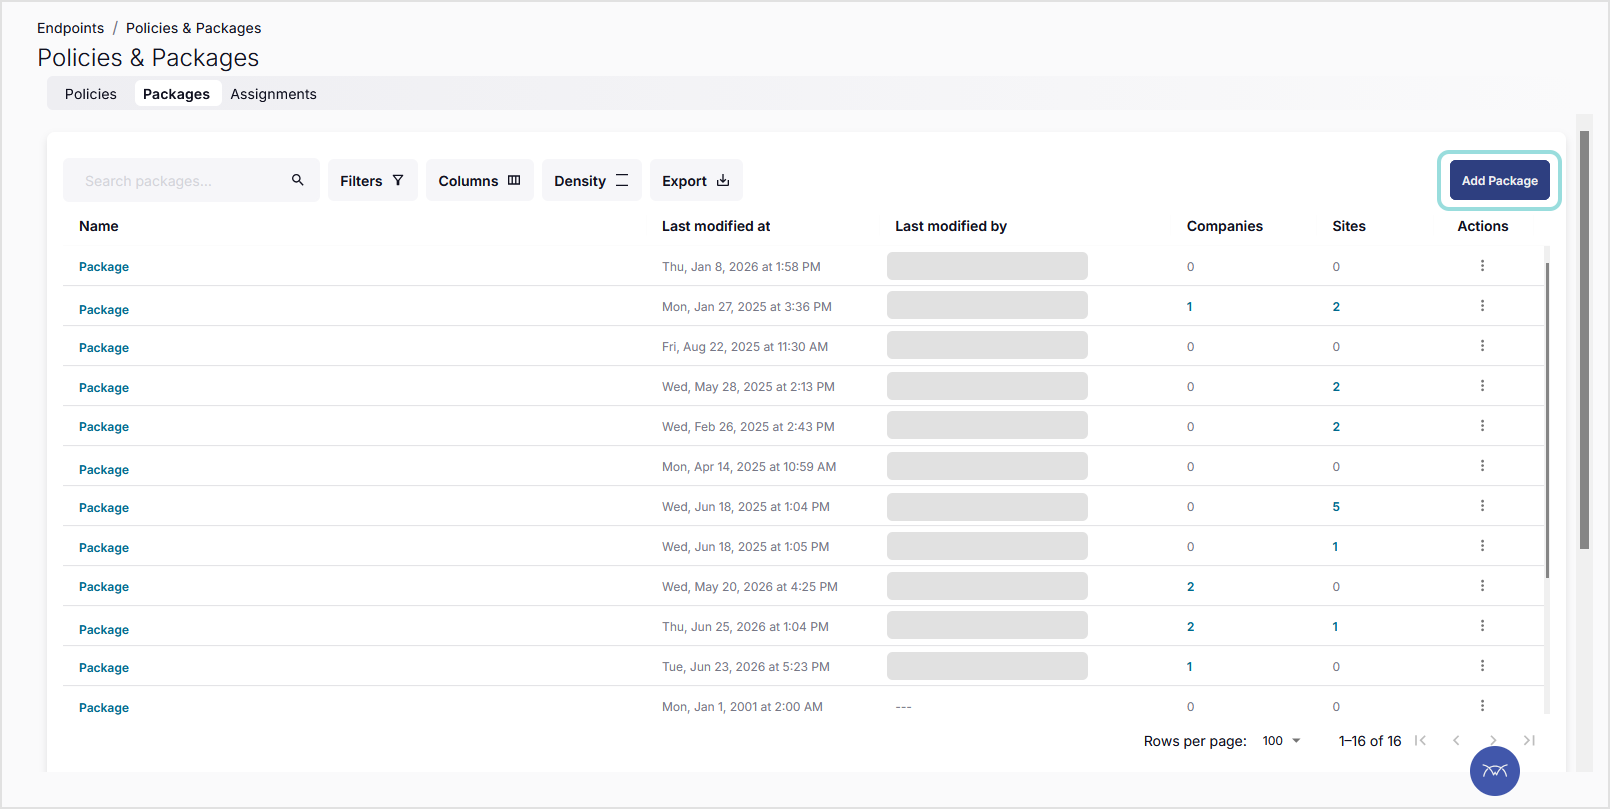1610x809 pixels.
Task: Sort by Sites column header
Action: (1349, 226)
